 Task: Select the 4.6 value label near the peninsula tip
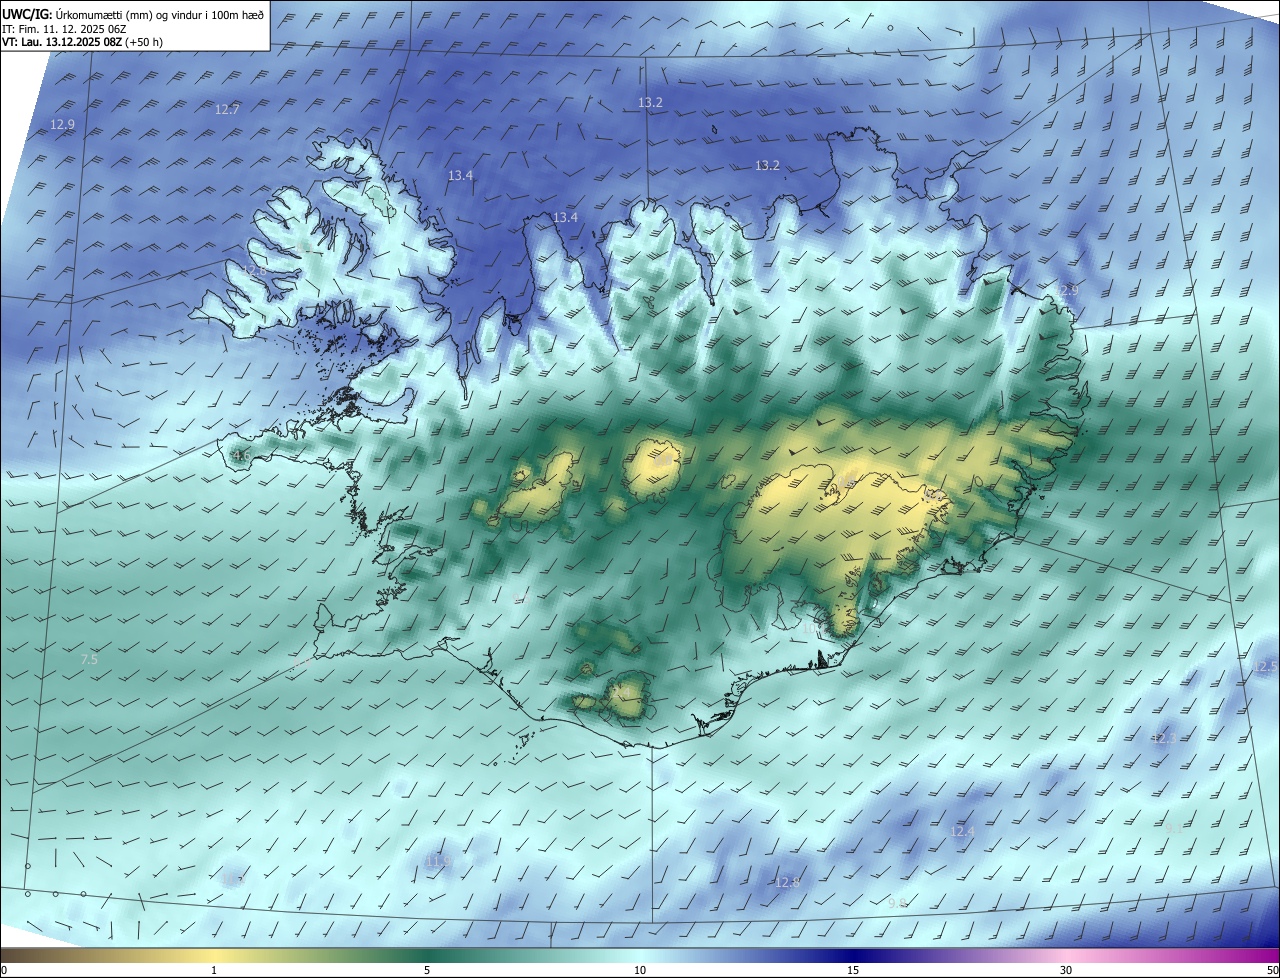click(x=241, y=455)
